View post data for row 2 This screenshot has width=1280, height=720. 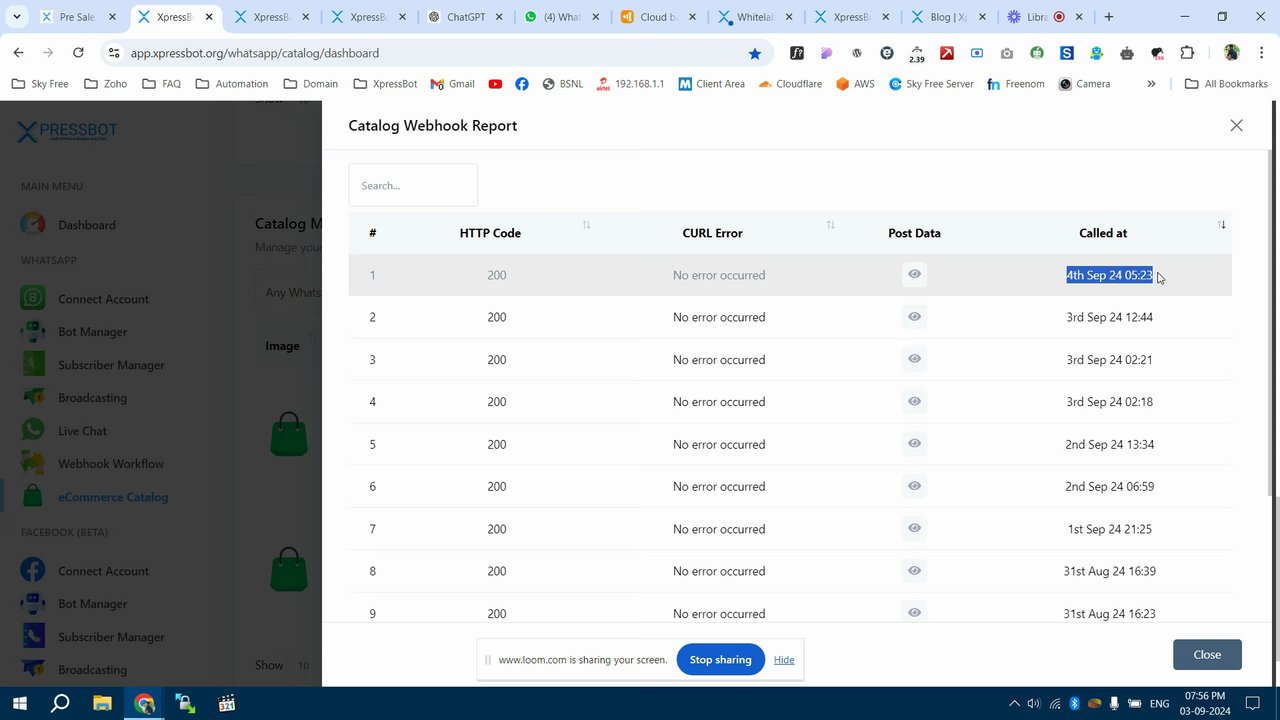[x=914, y=317]
